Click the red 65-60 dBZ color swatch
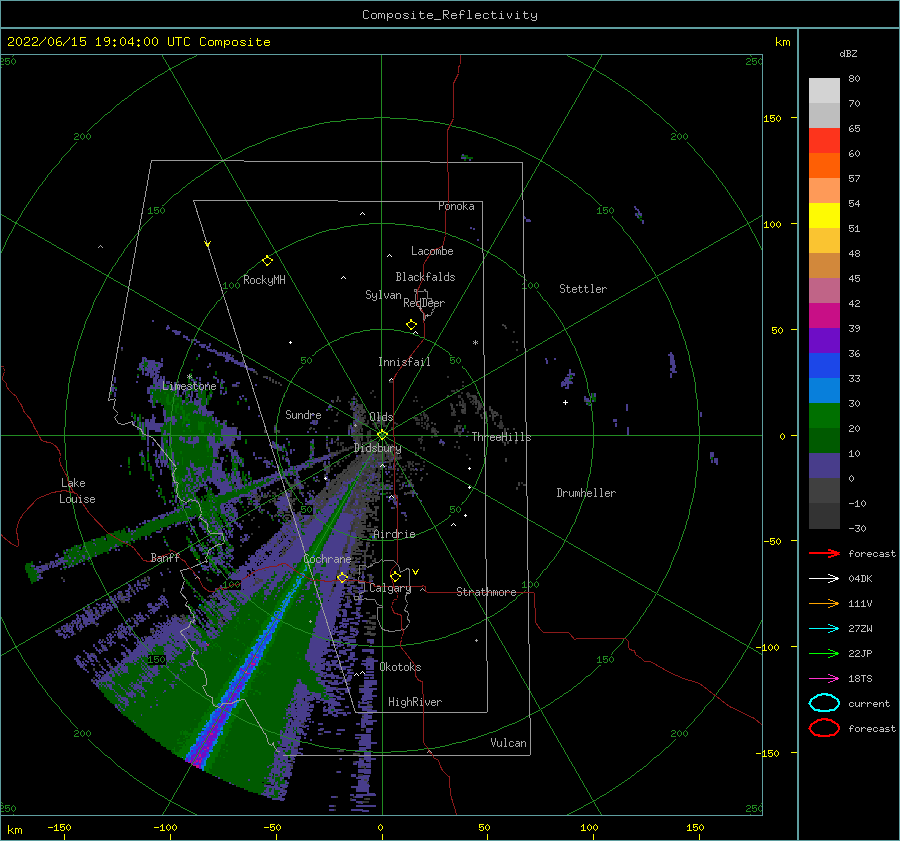Image resolution: width=900 pixels, height=841 pixels. [824, 141]
